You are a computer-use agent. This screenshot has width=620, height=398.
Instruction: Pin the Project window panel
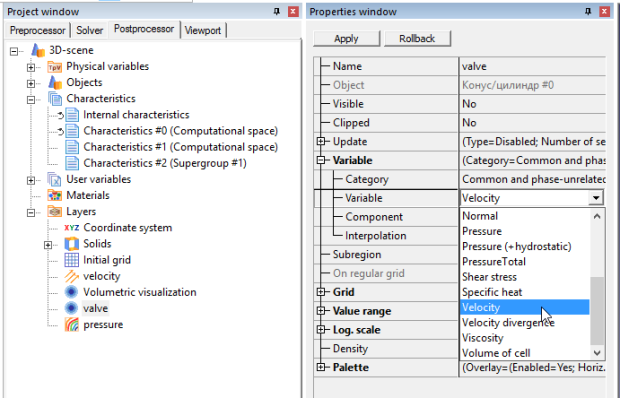click(277, 12)
